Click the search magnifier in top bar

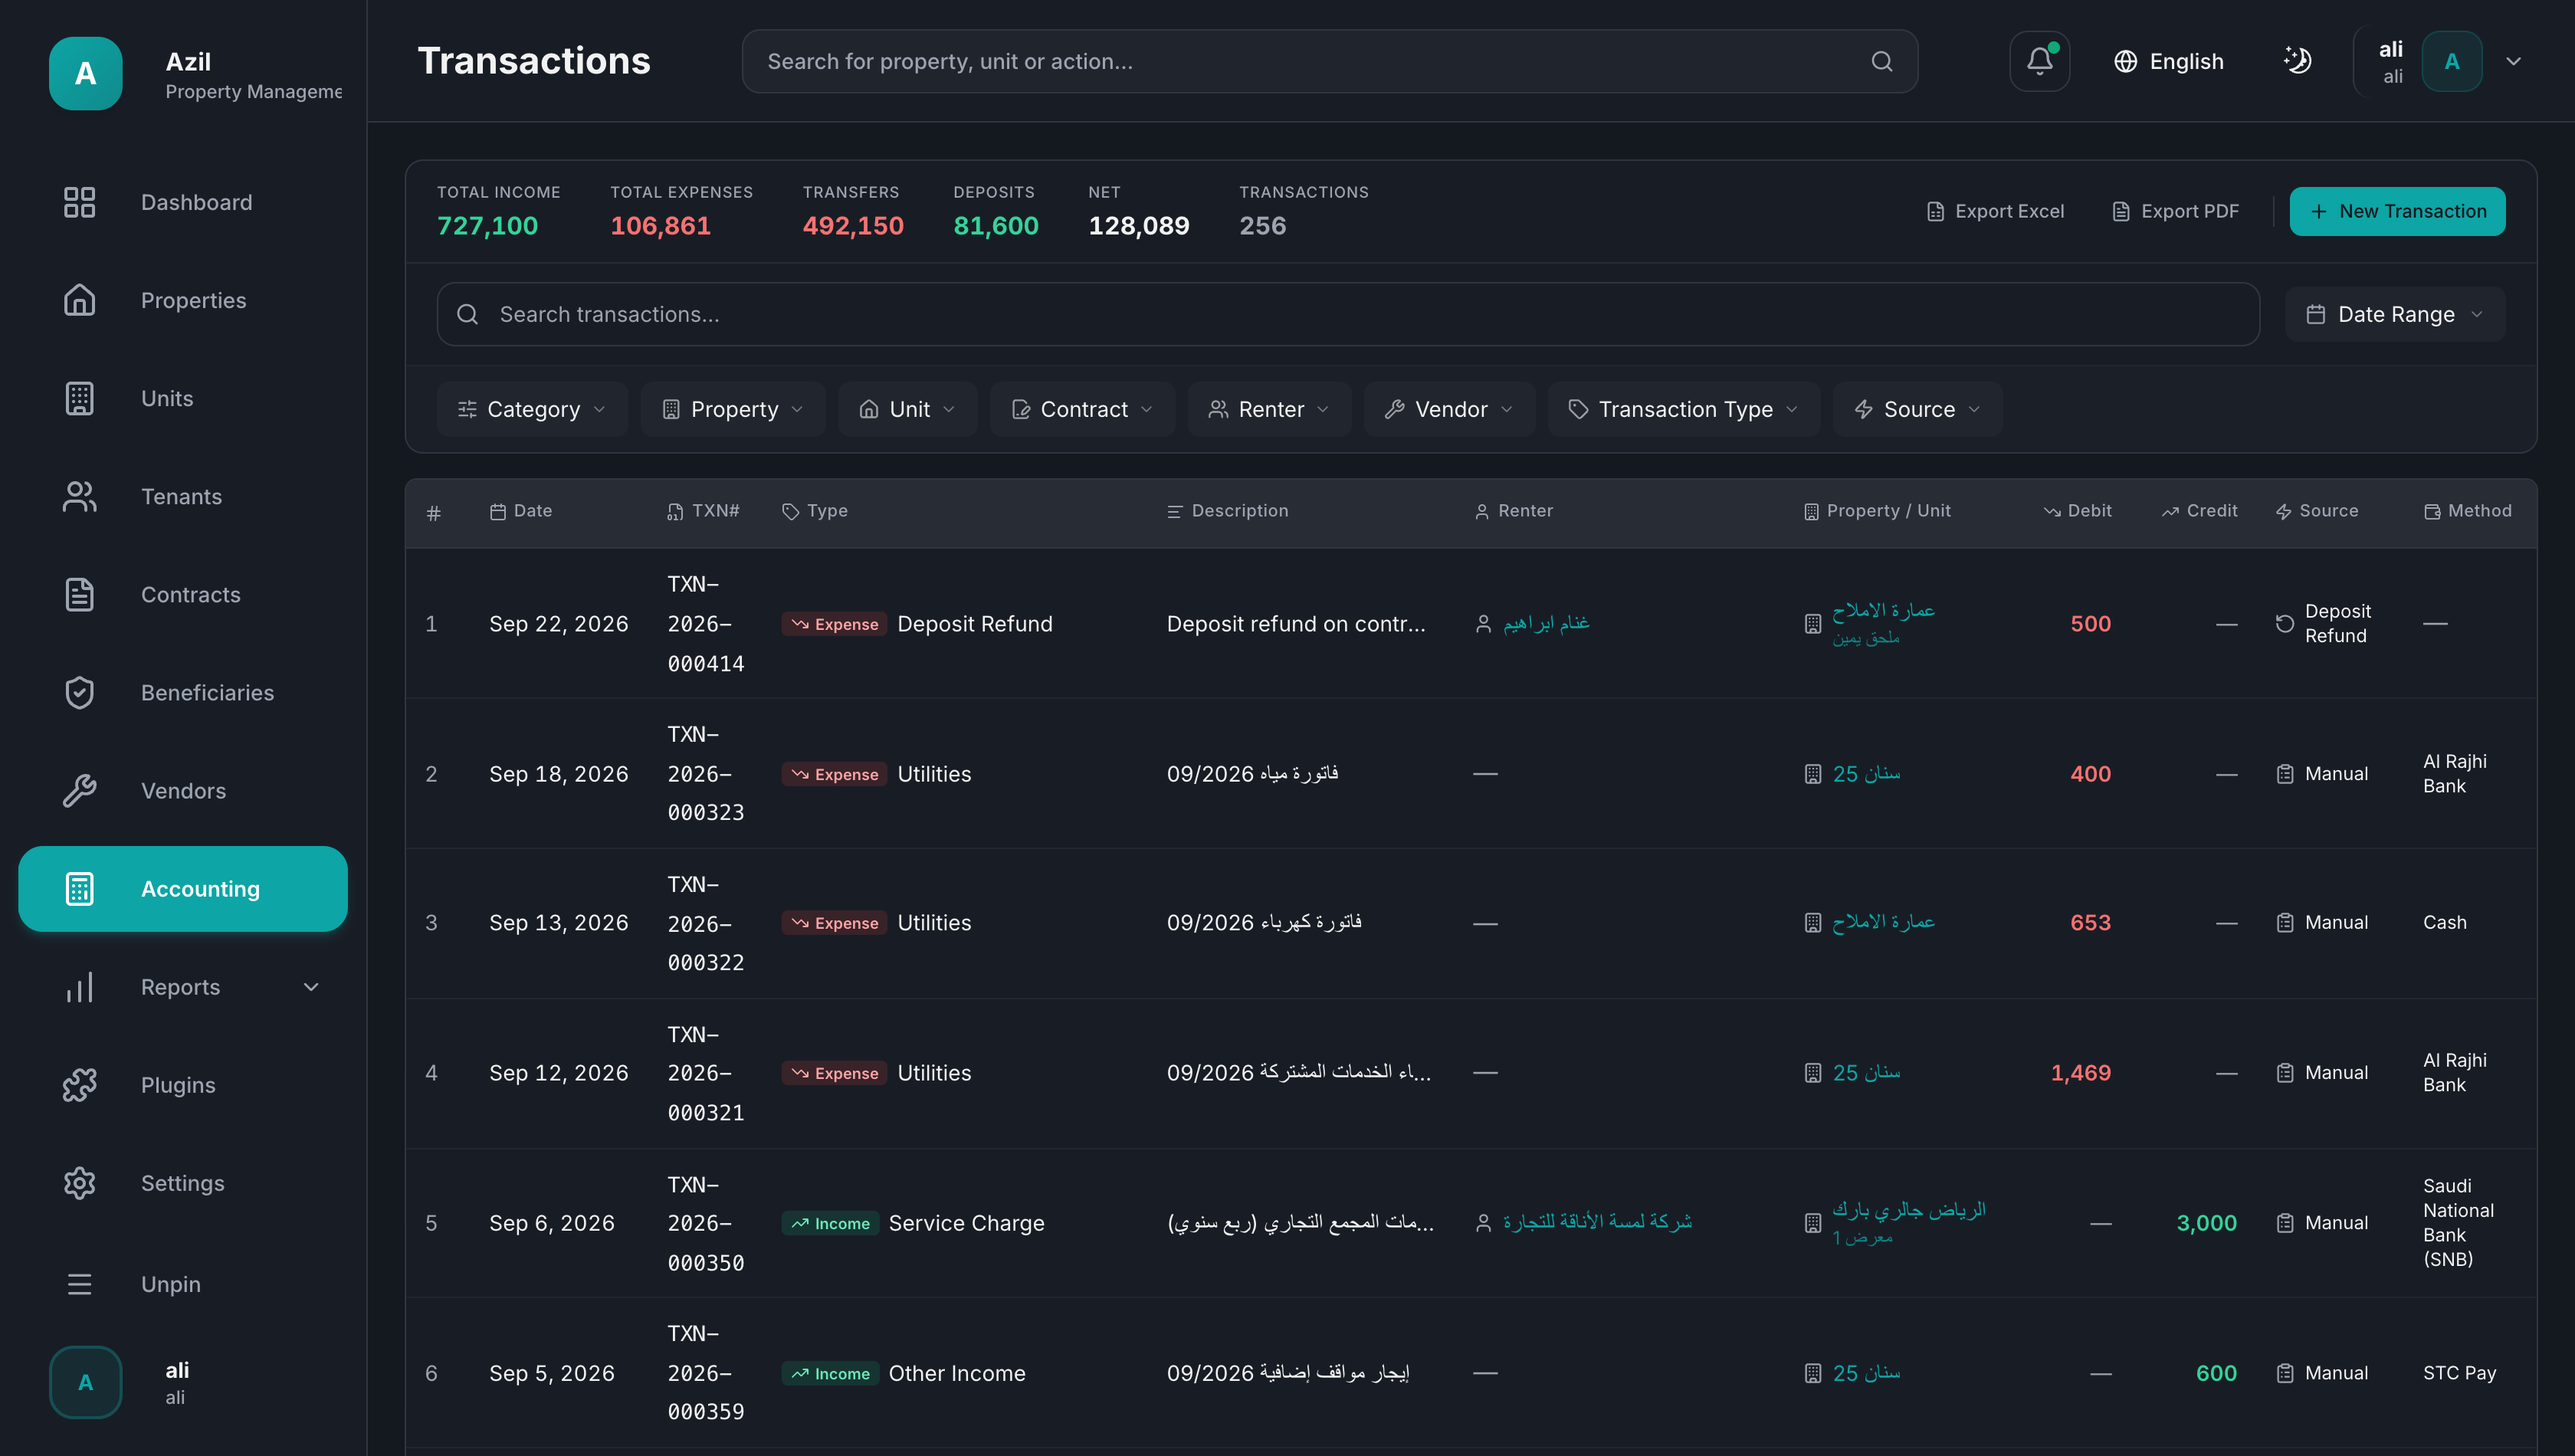tap(1881, 62)
